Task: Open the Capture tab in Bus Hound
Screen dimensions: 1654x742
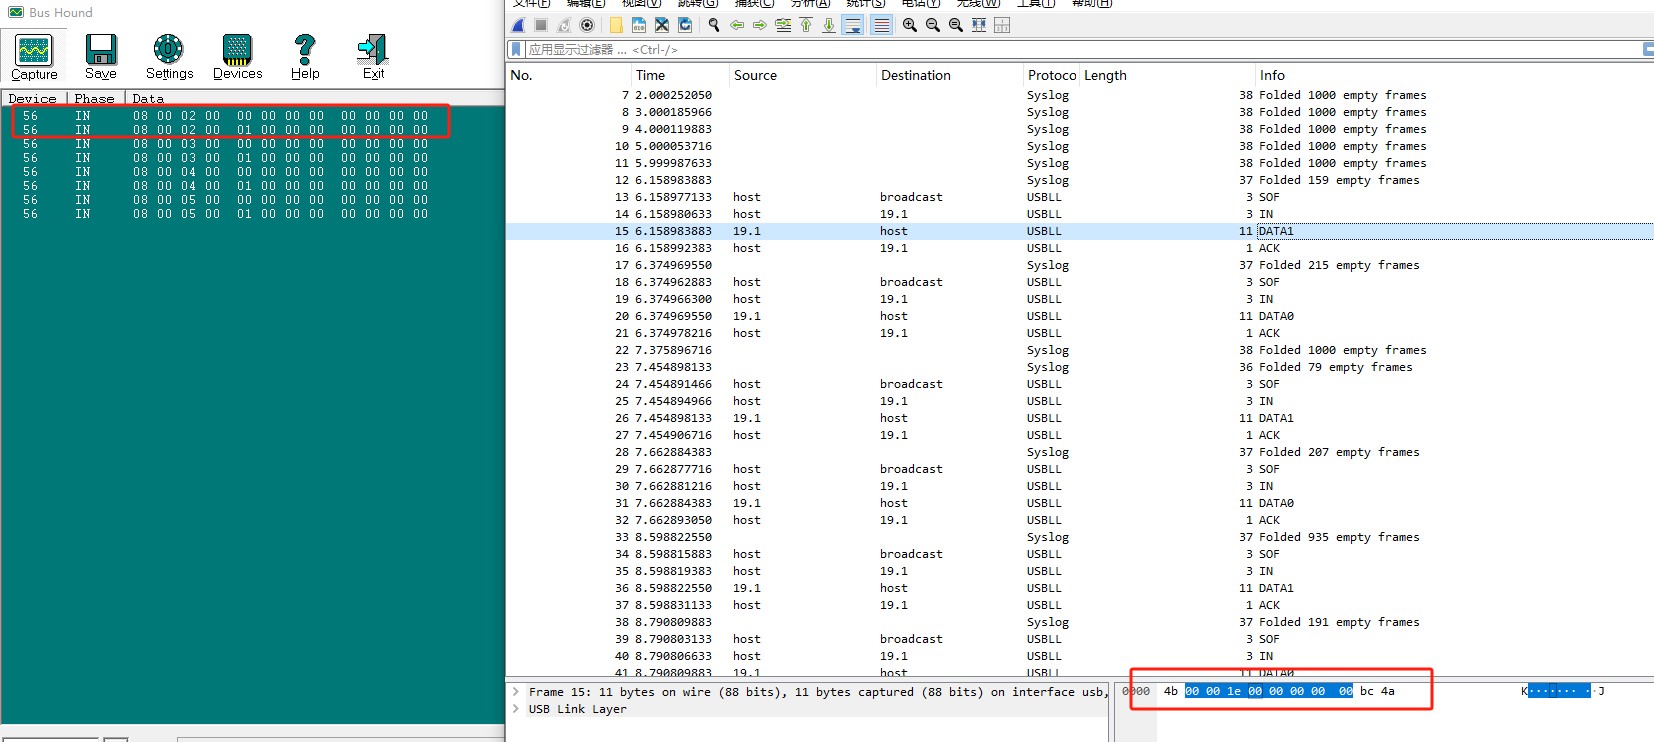Action: coord(34,57)
